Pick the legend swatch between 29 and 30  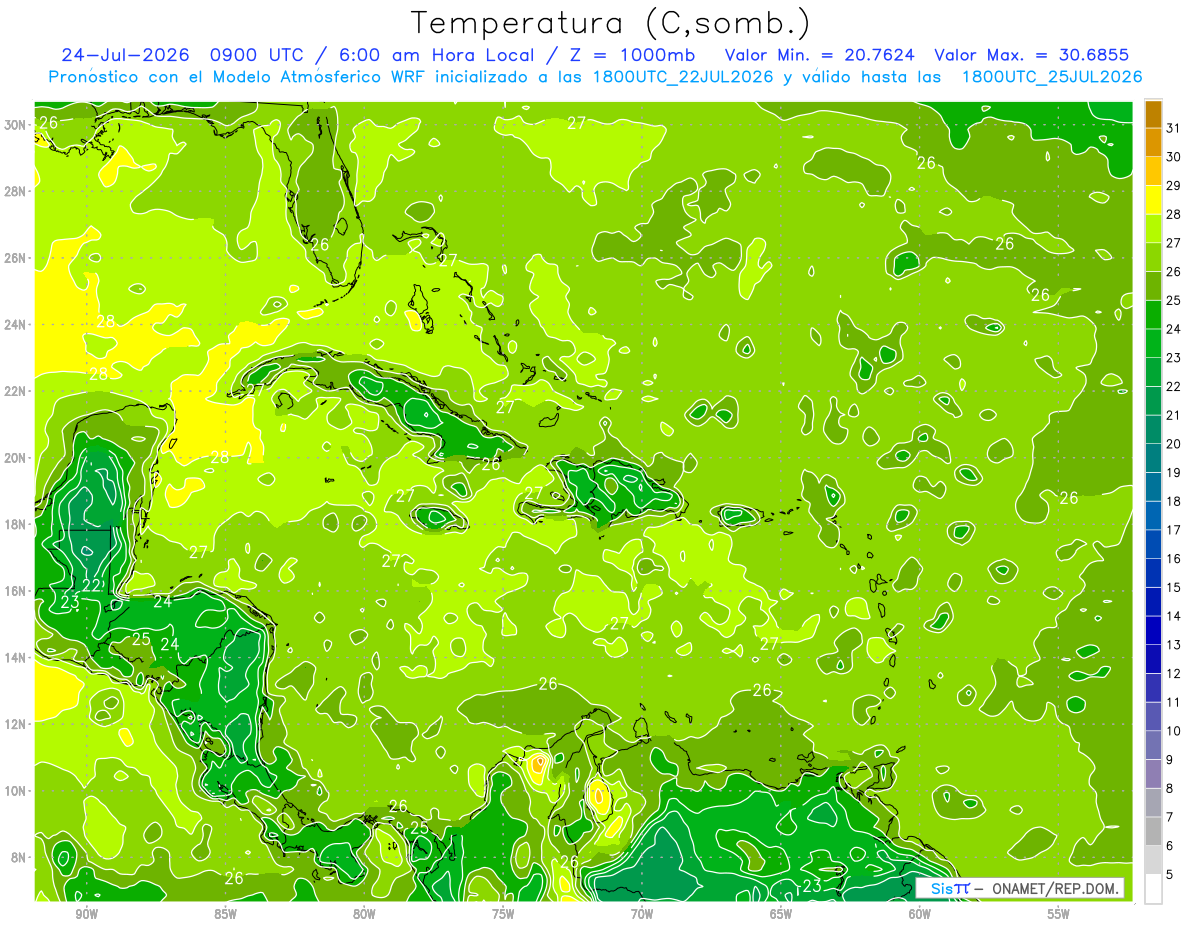(x=1153, y=171)
